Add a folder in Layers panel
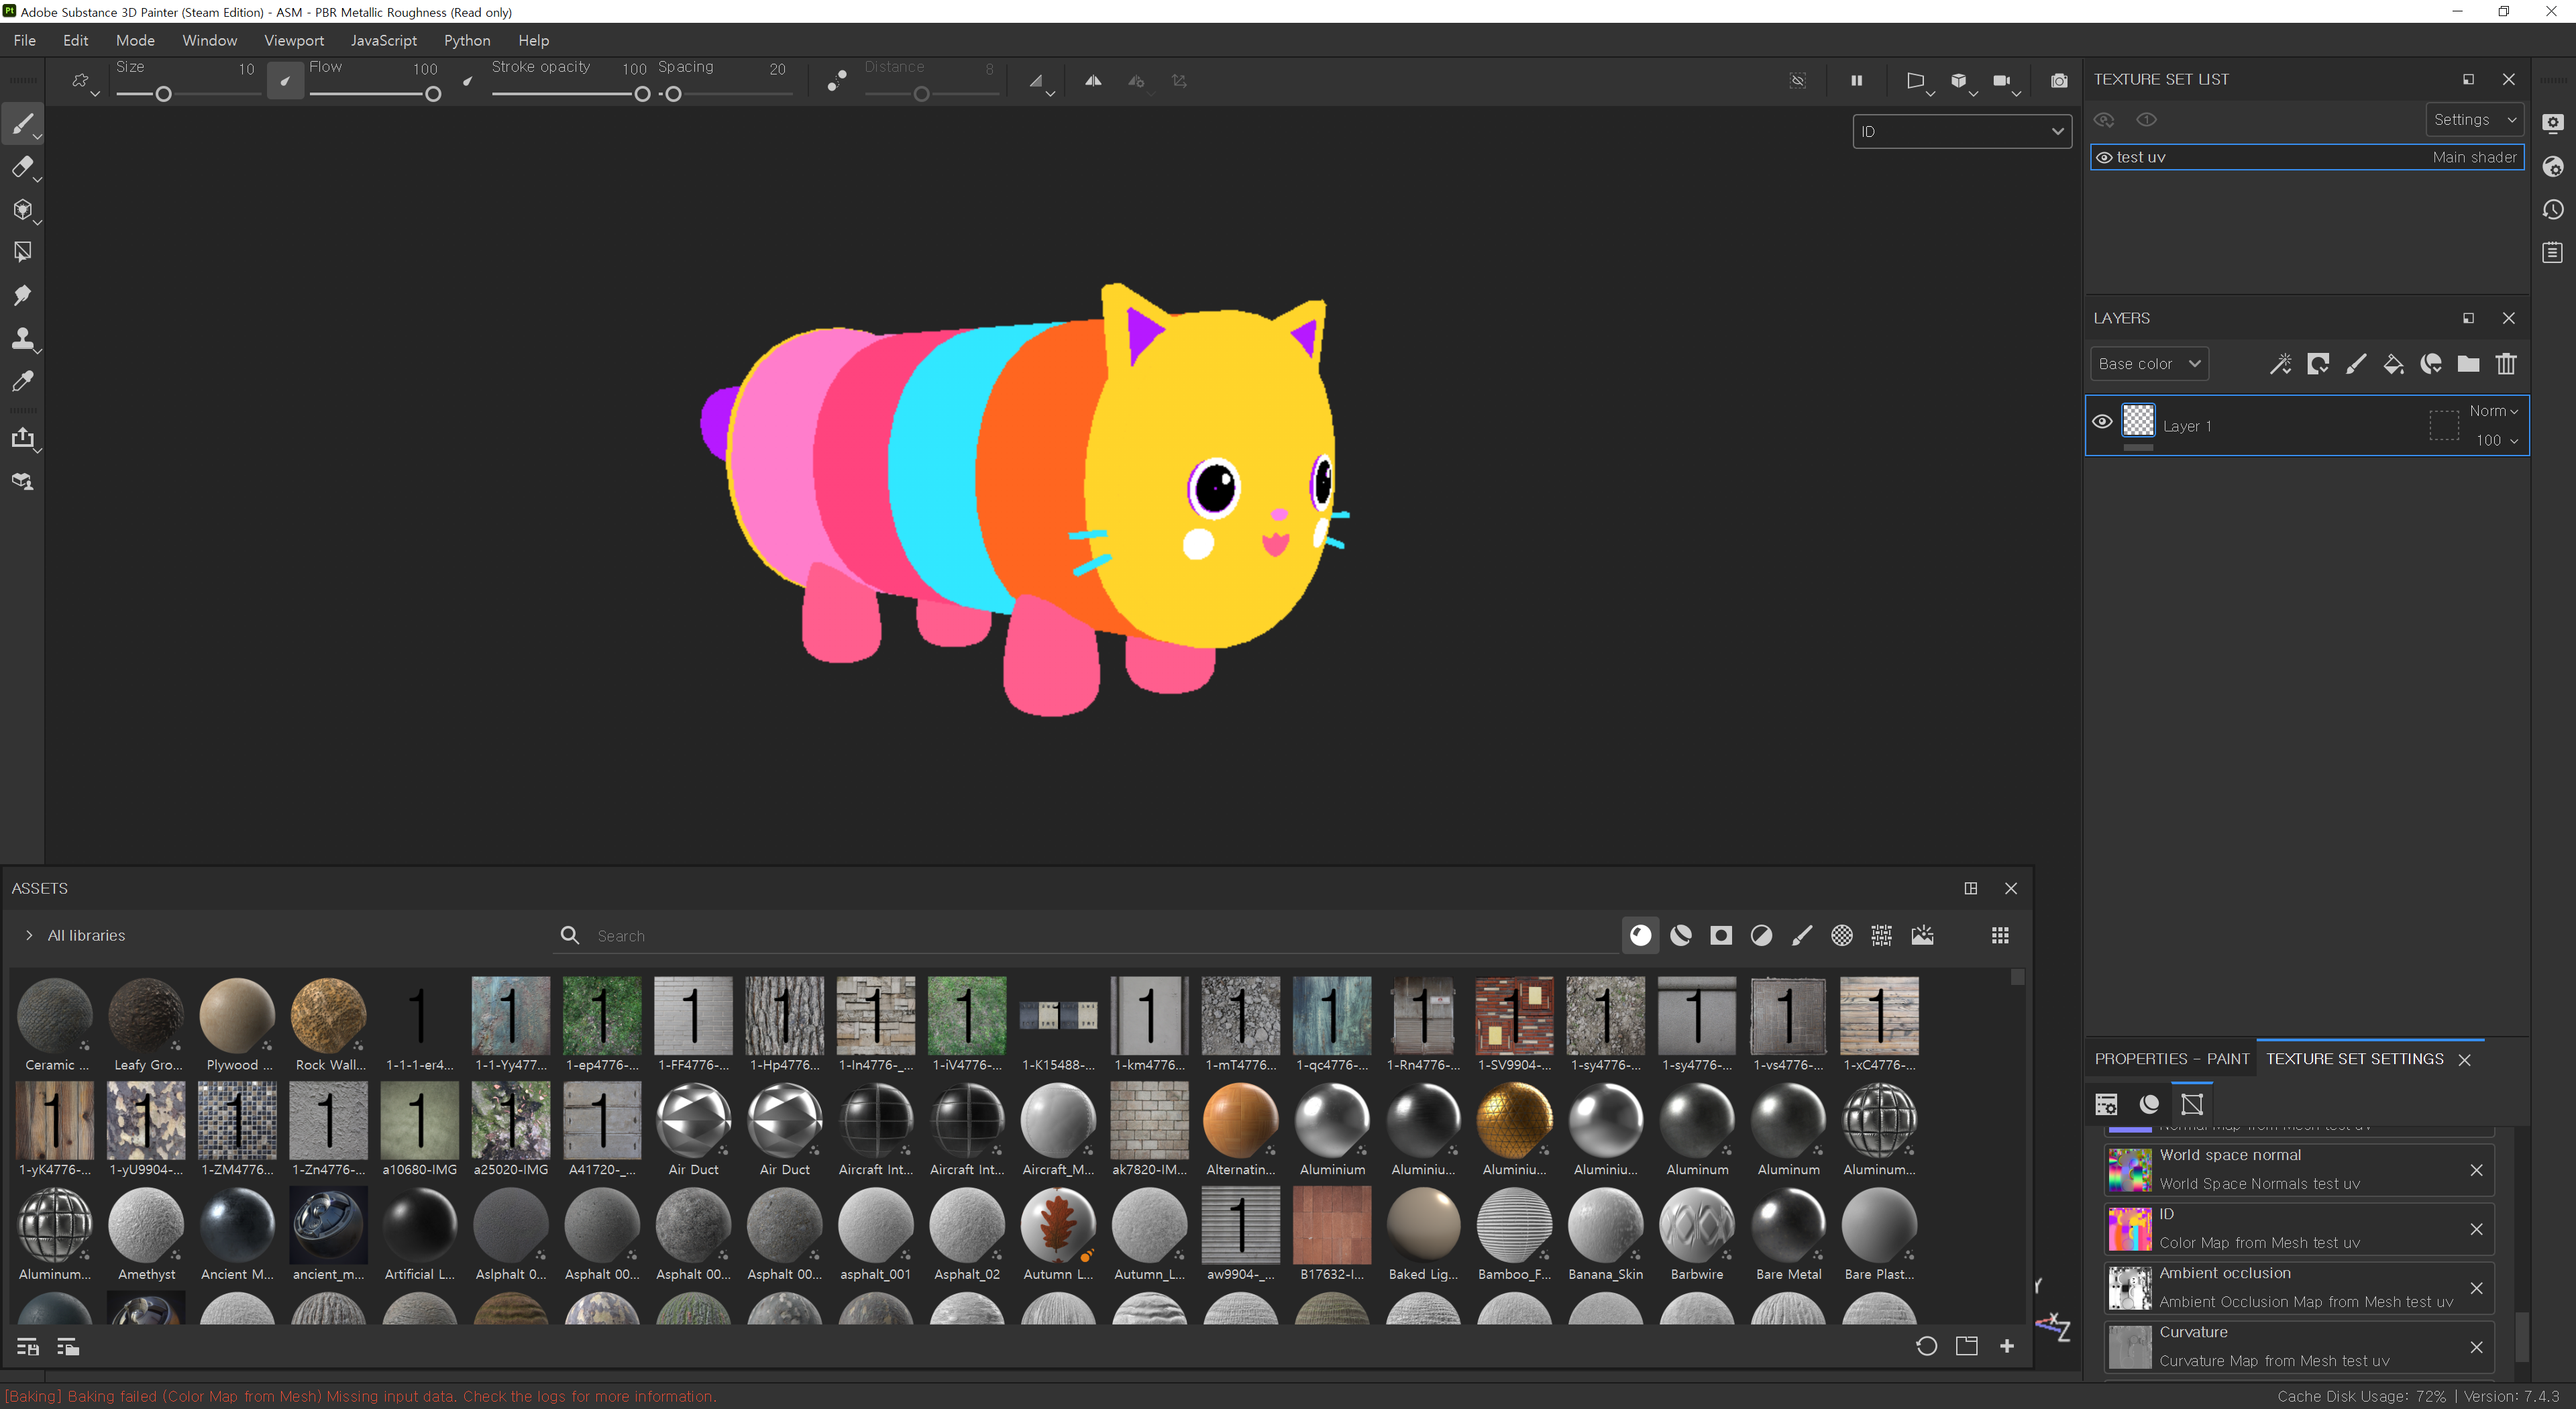Image resolution: width=2576 pixels, height=1409 pixels. click(x=2468, y=364)
